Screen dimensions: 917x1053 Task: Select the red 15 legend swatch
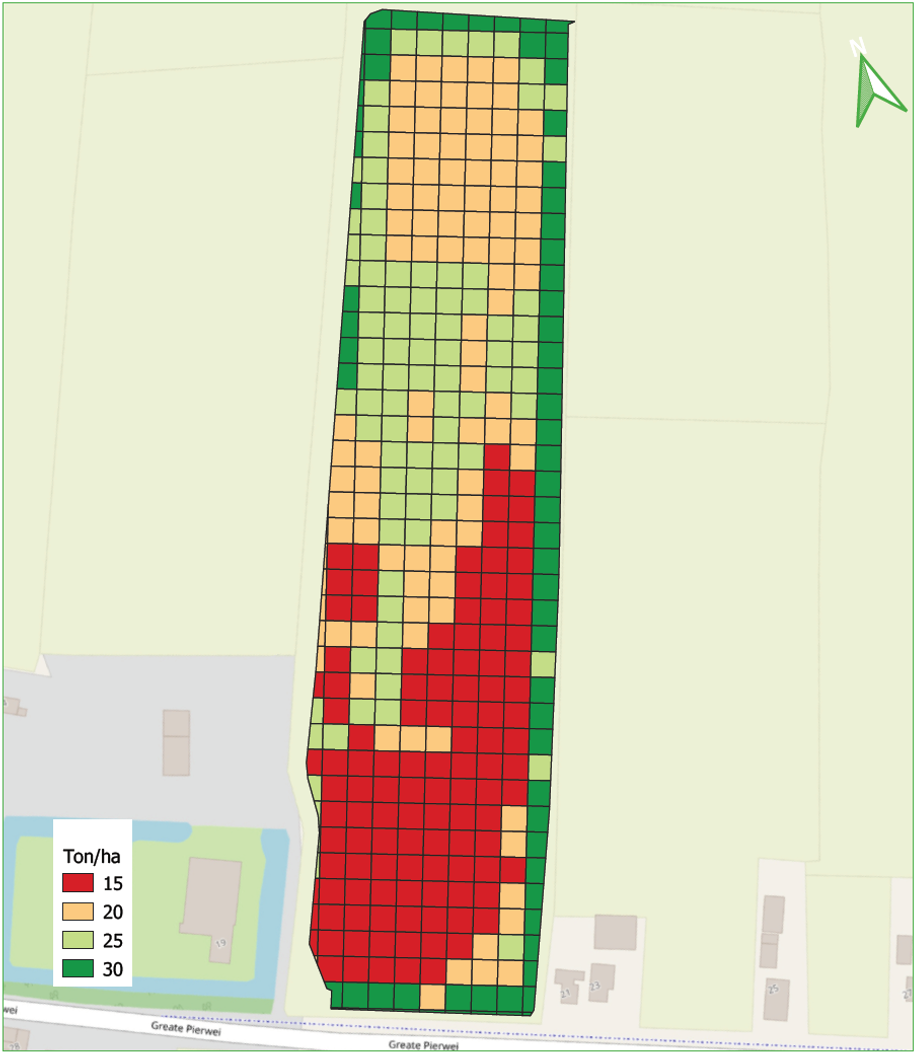(x=78, y=882)
